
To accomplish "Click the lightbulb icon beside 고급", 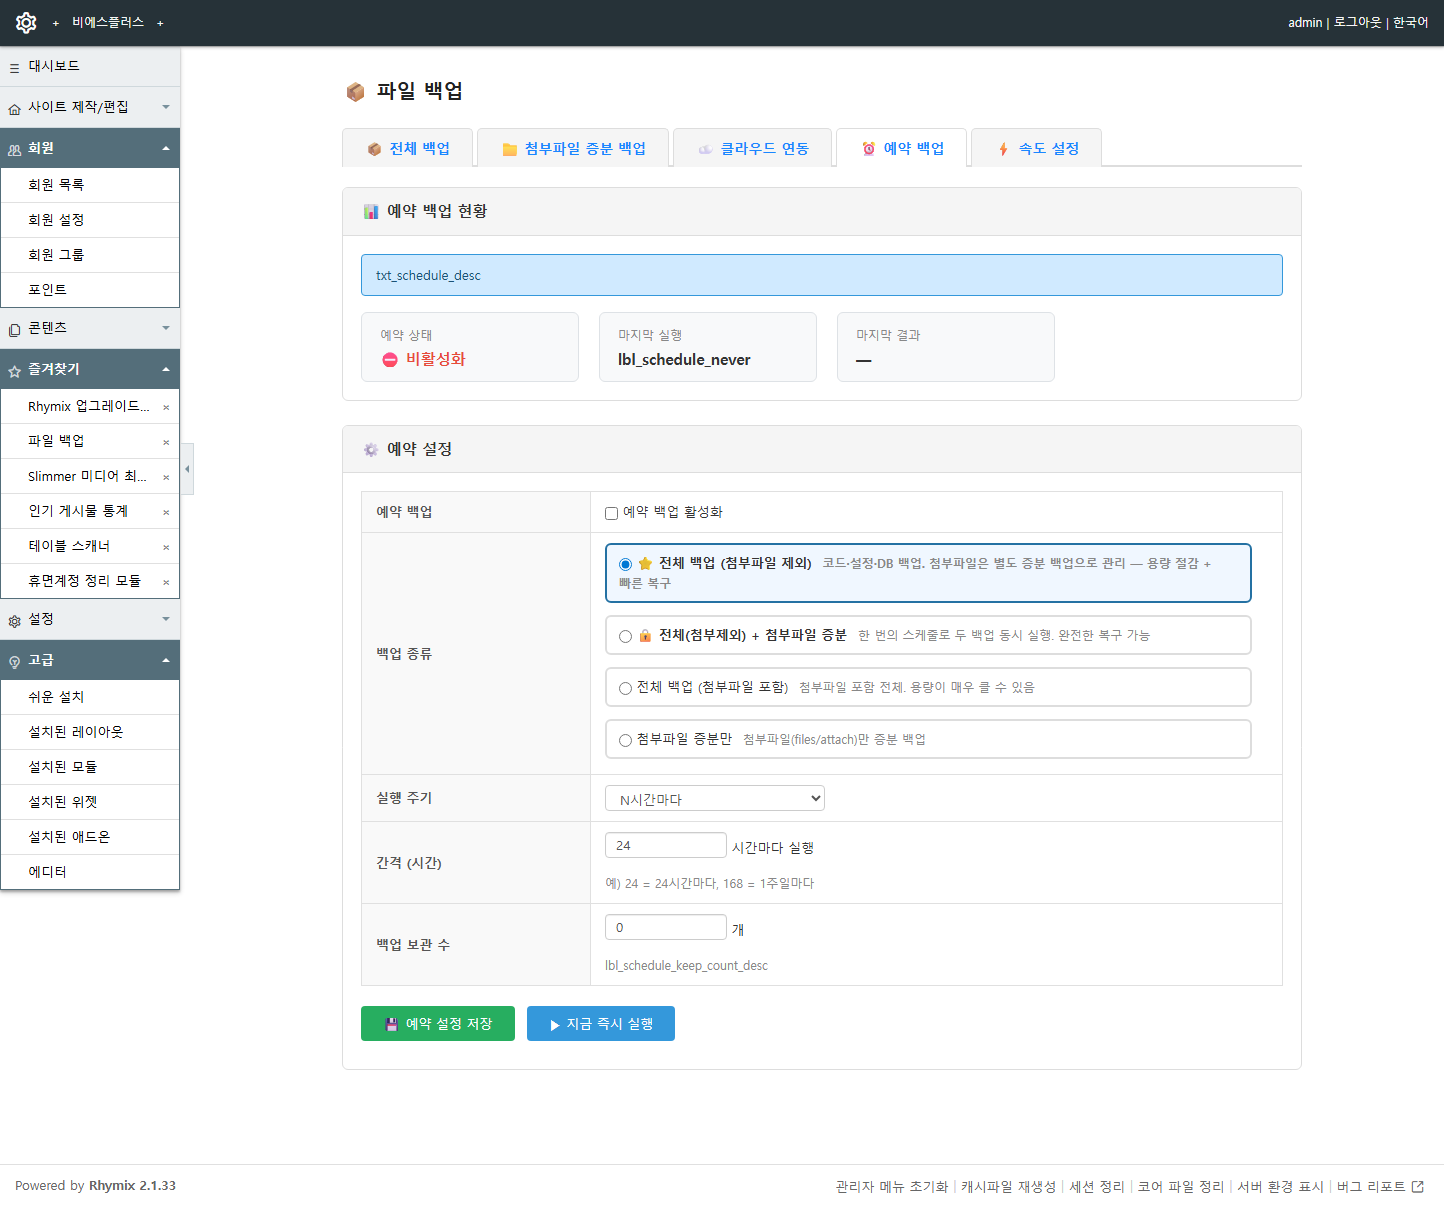I will 14,662.
